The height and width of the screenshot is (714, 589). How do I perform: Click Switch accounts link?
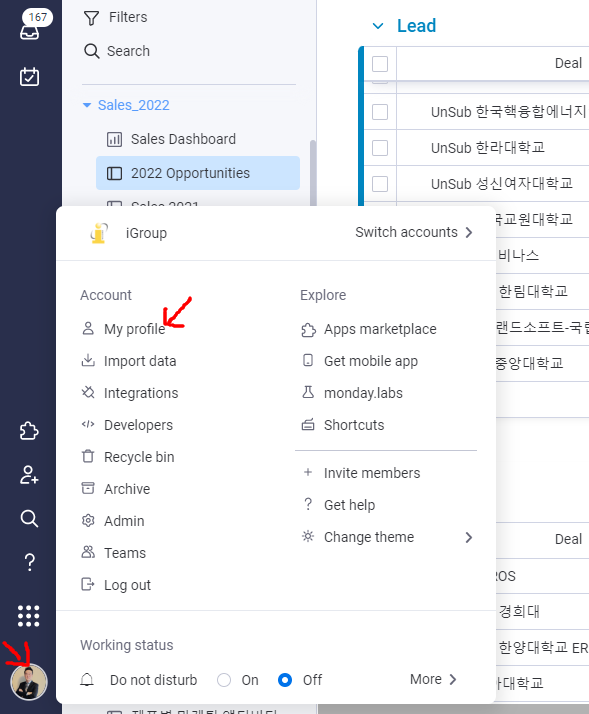(x=414, y=232)
